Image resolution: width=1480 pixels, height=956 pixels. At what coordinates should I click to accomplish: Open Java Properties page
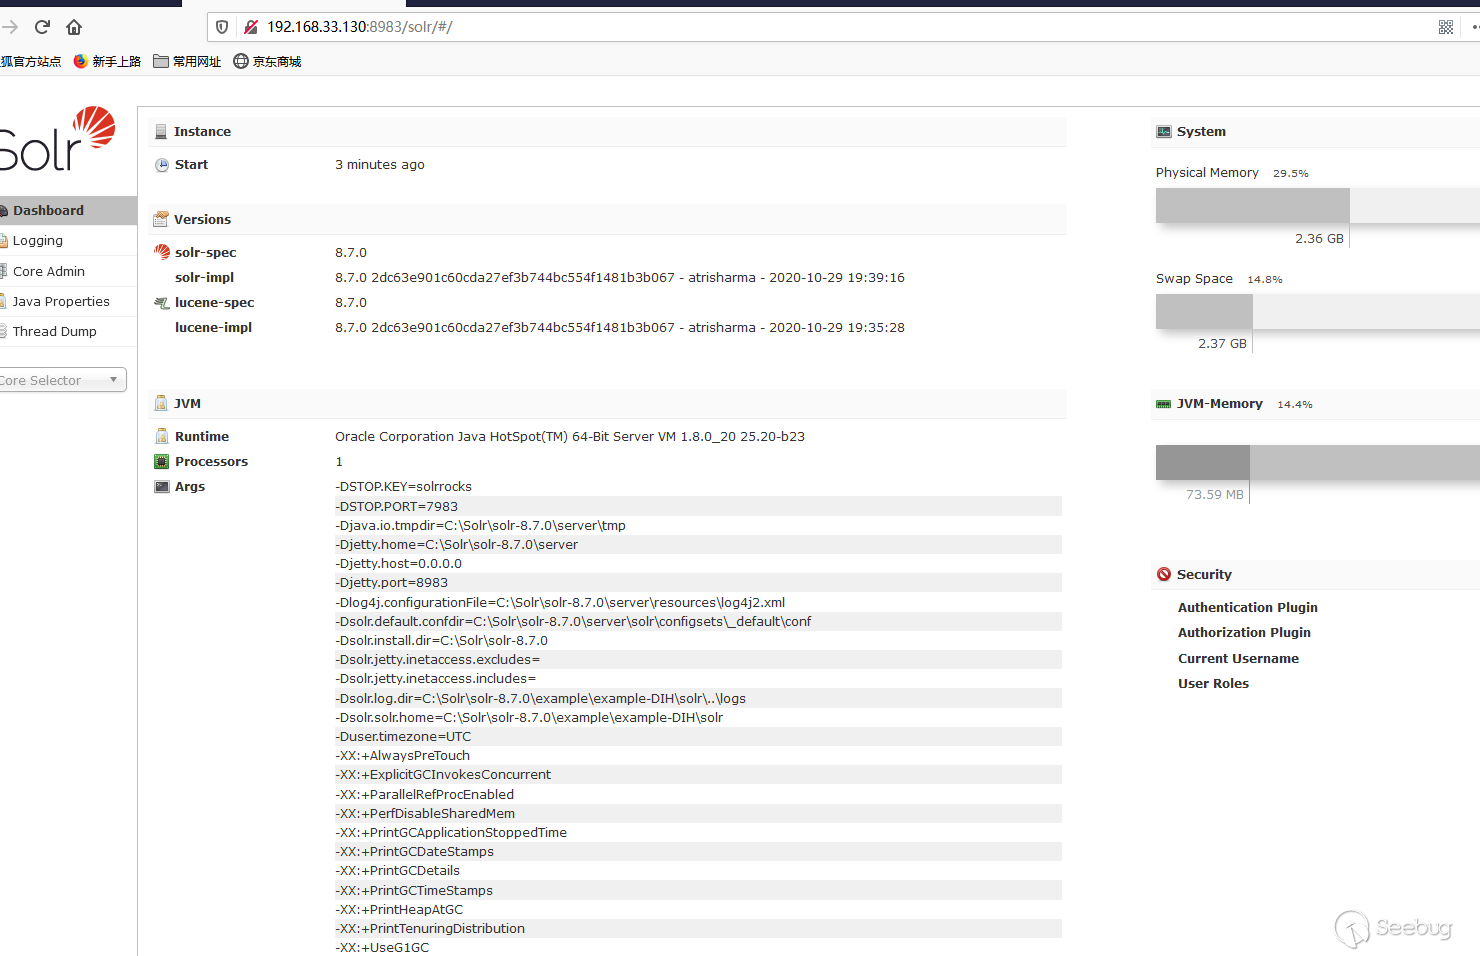(x=68, y=301)
